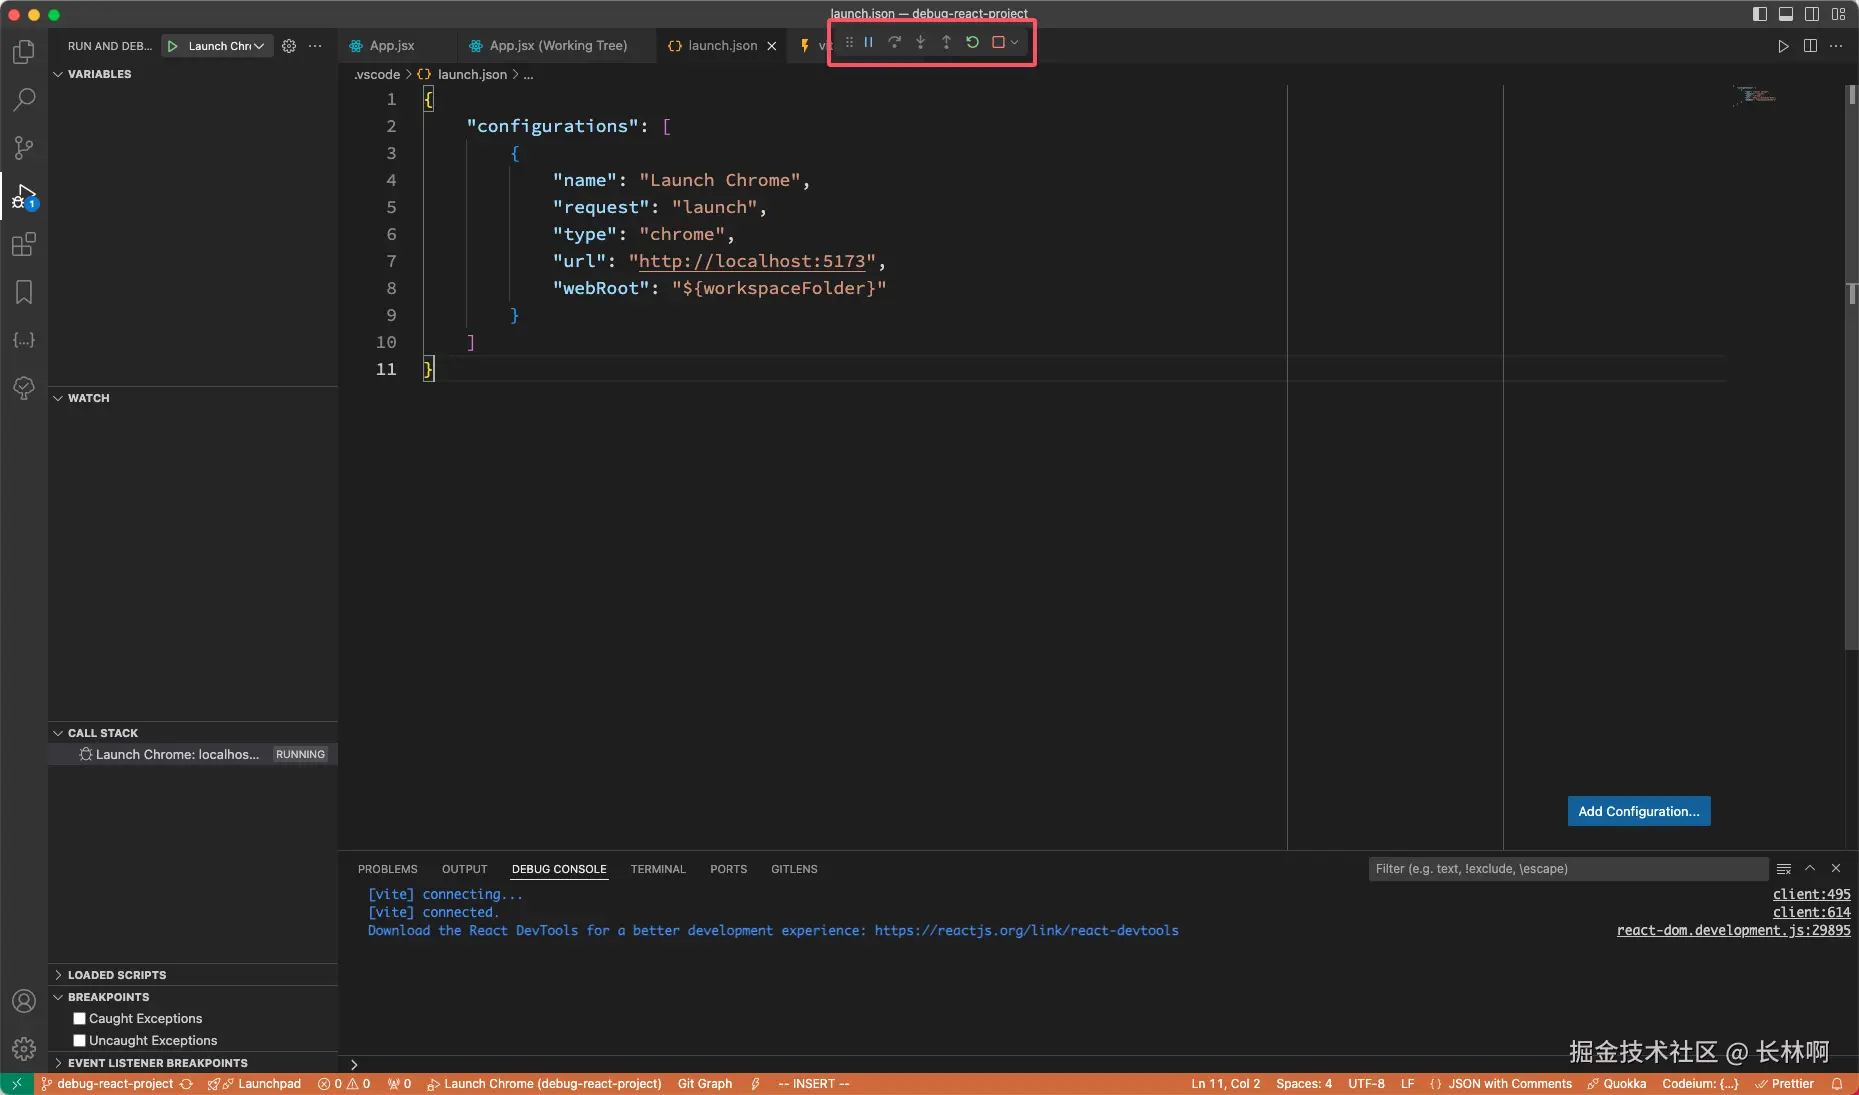1859x1095 pixels.
Task: Start debugging with green play button
Action: [x=173, y=46]
